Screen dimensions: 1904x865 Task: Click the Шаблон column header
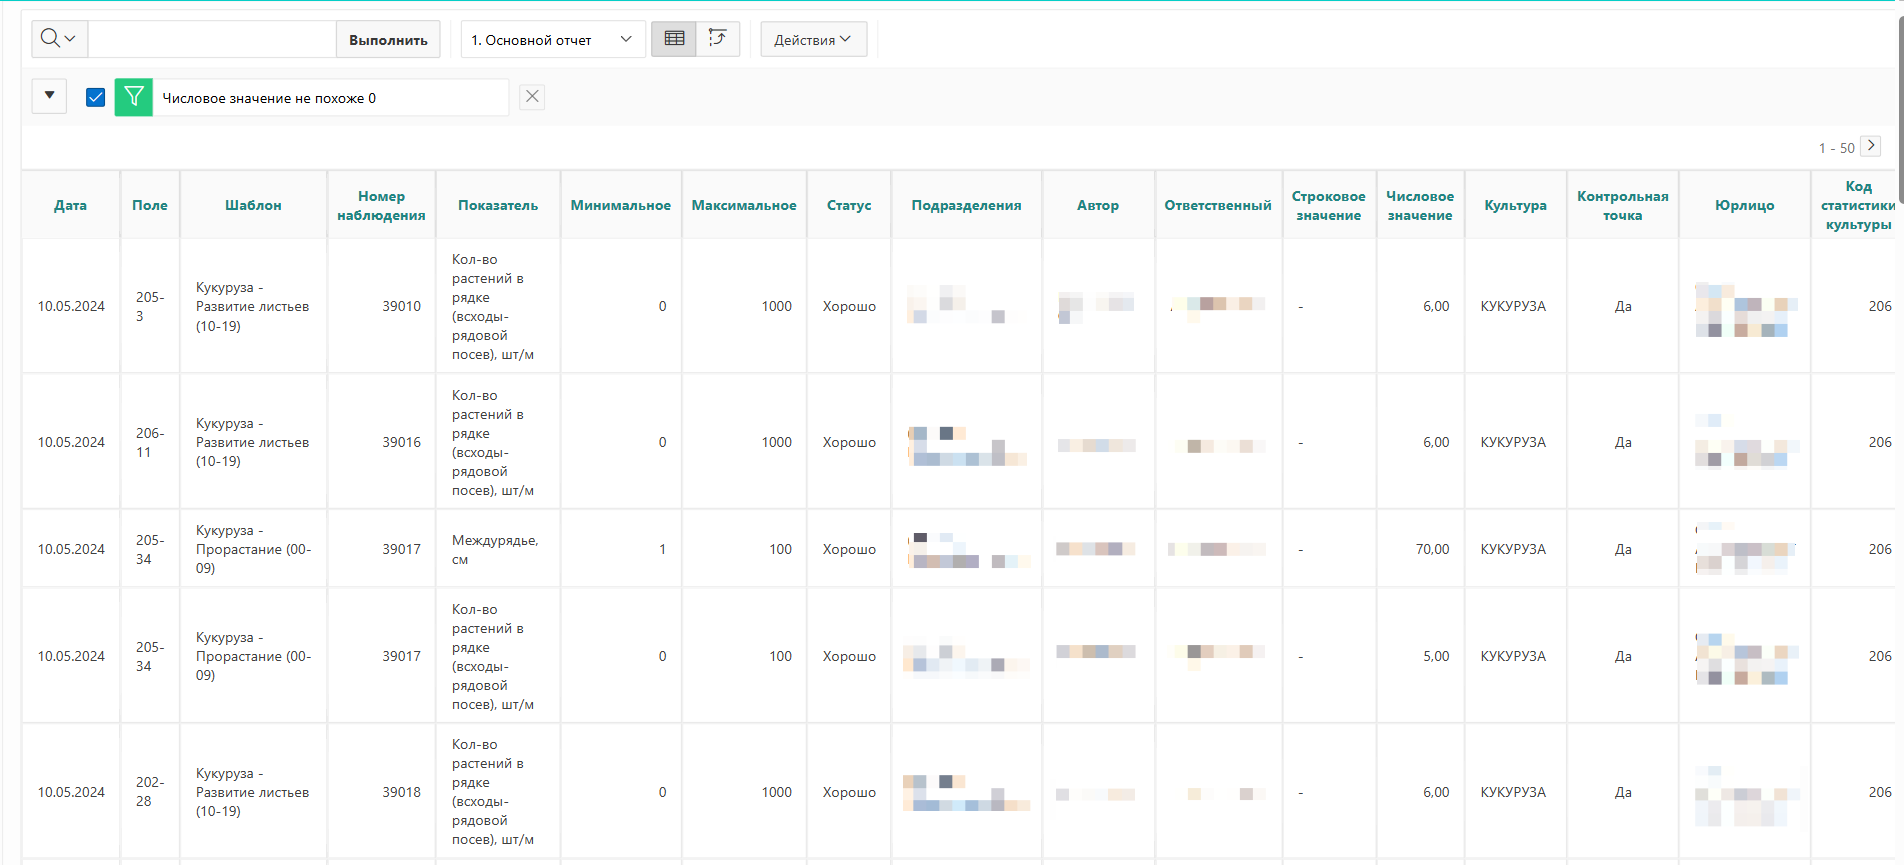click(253, 205)
